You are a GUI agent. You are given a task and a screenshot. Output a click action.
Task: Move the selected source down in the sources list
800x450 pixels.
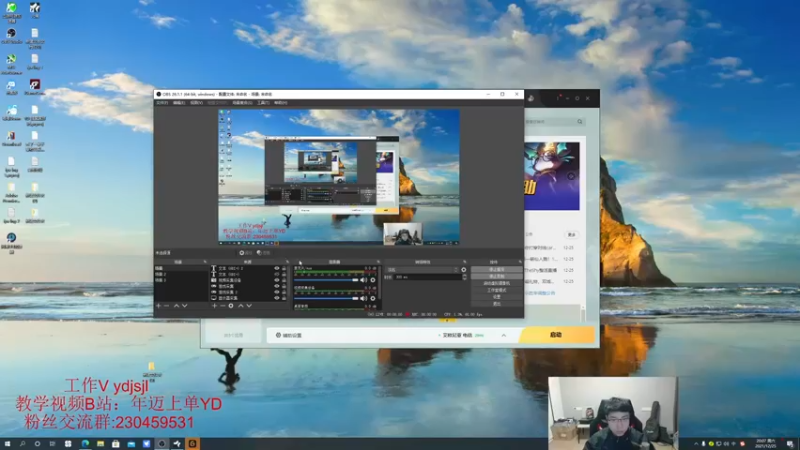click(249, 306)
